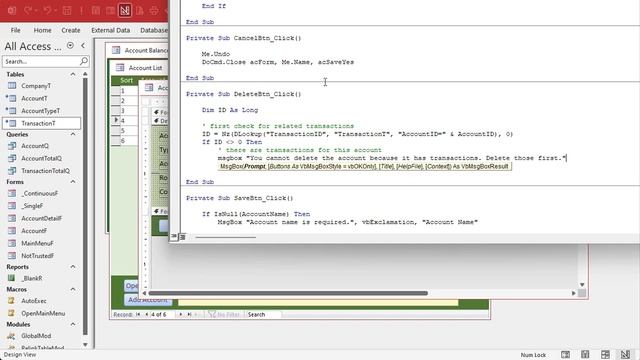Switch to the External Data tab

110,30
